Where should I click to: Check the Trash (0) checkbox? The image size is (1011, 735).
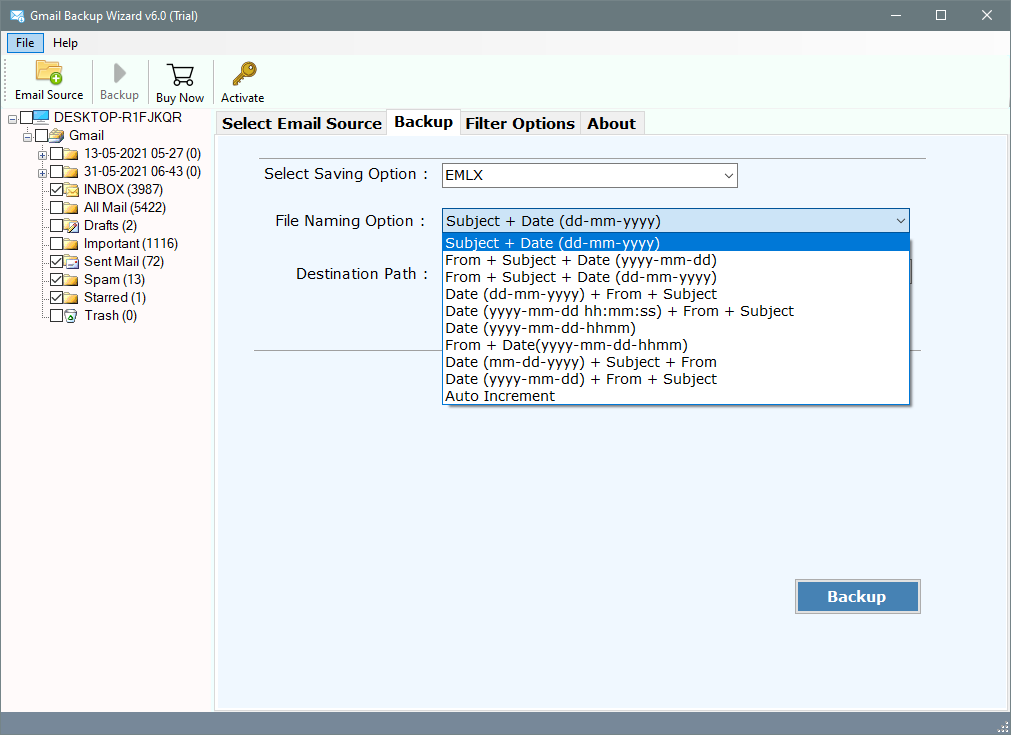pos(57,316)
